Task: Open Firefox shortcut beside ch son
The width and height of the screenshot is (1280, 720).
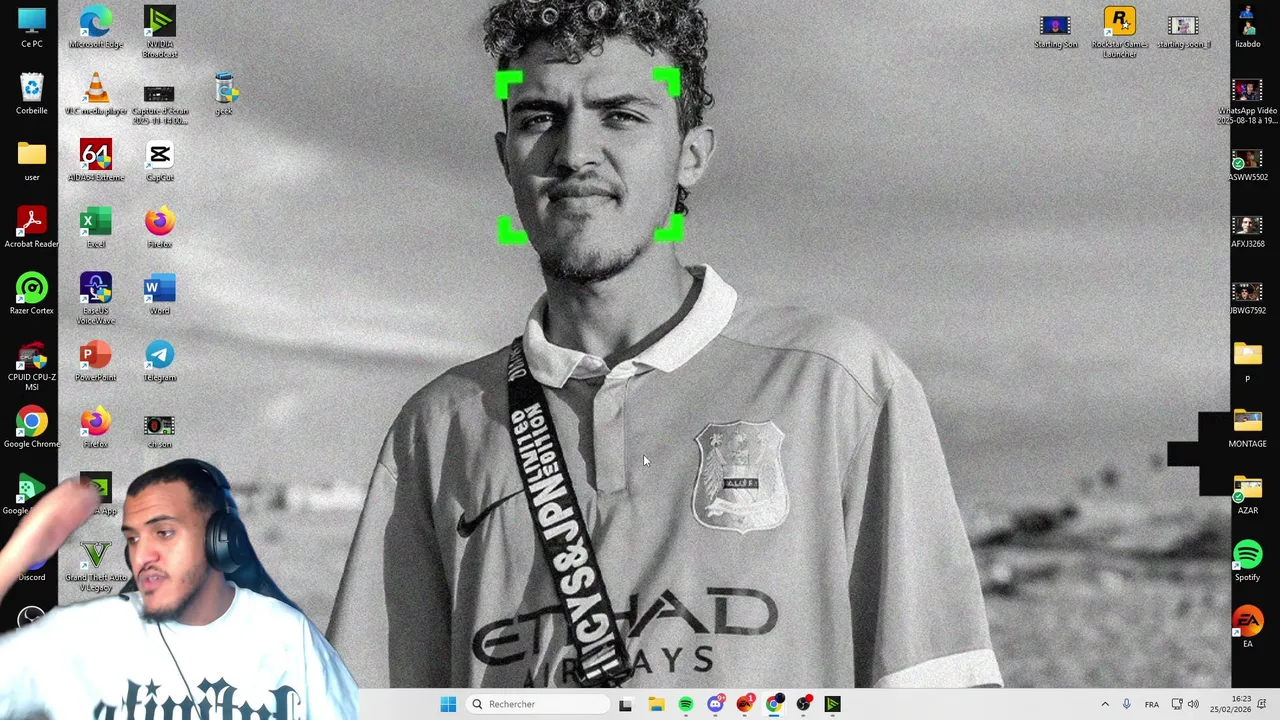Action: click(x=96, y=427)
